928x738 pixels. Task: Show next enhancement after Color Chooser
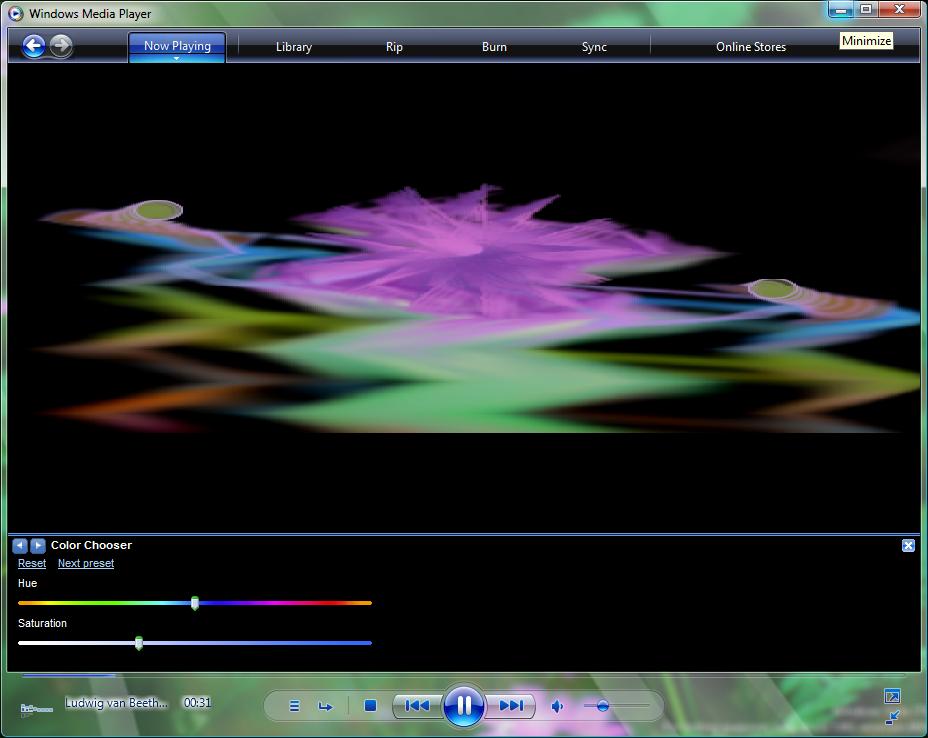[38, 545]
